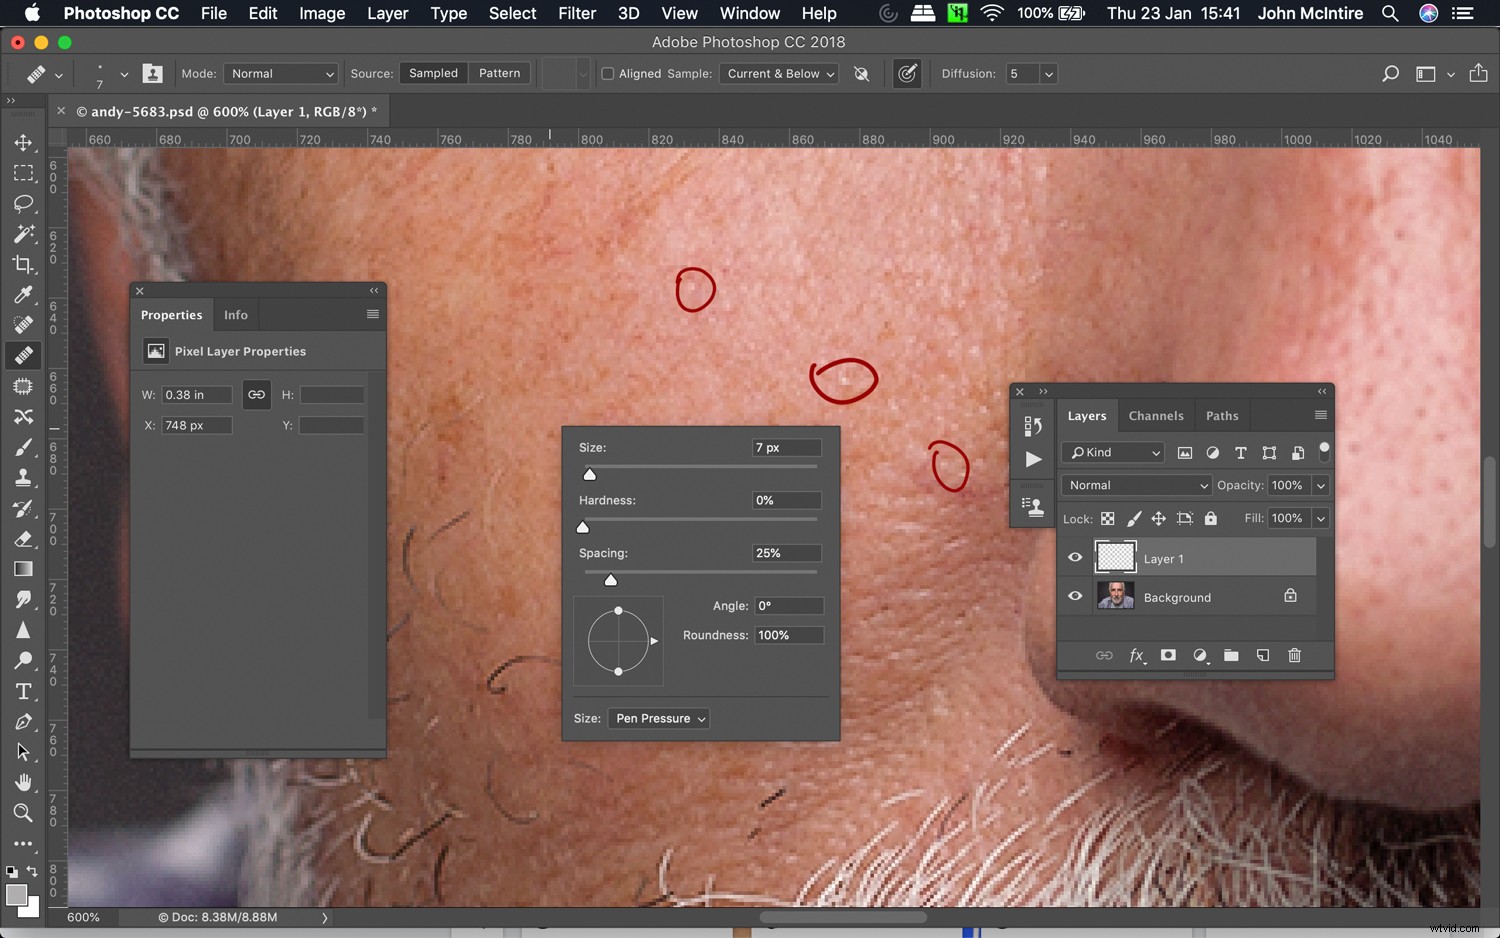Viewport: 1500px width, 938px height.
Task: Open the Add layer style fx menu
Action: tap(1137, 655)
